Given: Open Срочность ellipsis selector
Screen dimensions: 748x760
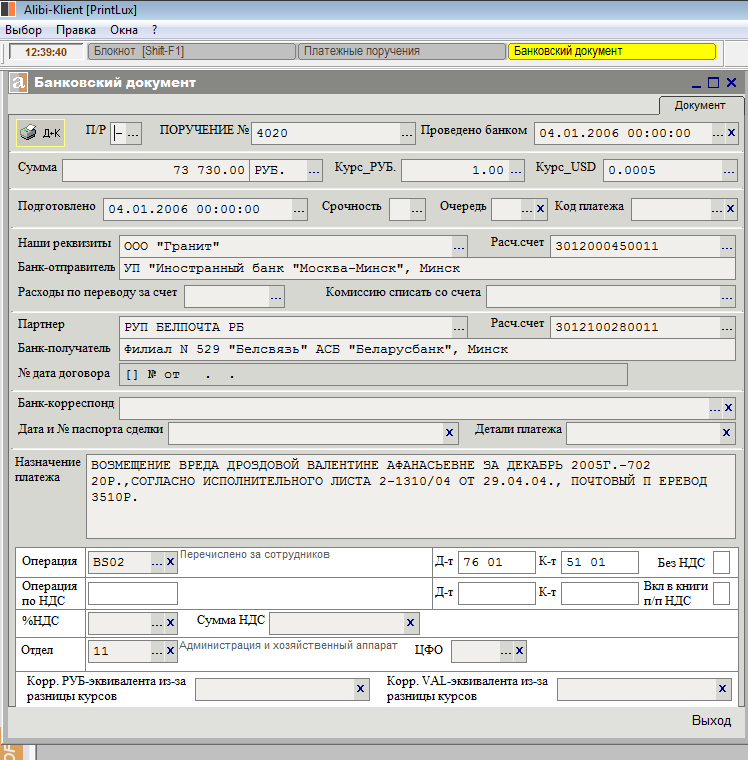Looking at the screenshot, I should click(417, 210).
